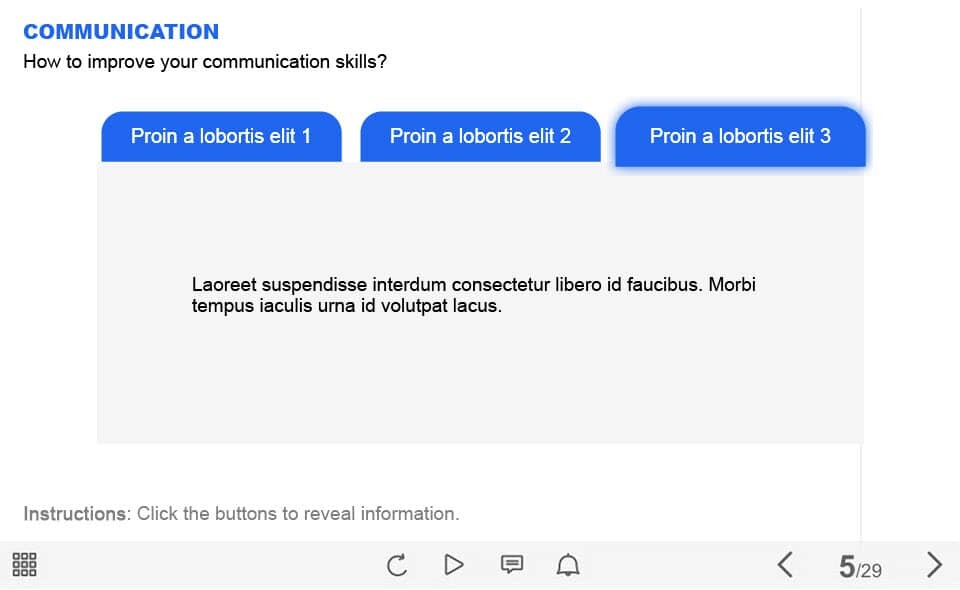Select the Proin a lobortis elit 1 tab

221,136
